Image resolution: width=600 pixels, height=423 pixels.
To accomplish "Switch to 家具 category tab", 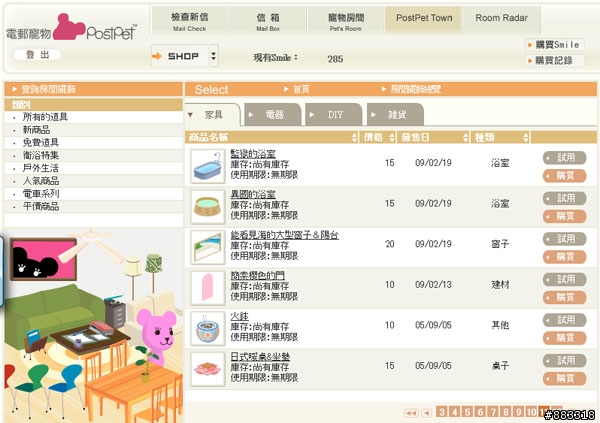I will pos(213,114).
